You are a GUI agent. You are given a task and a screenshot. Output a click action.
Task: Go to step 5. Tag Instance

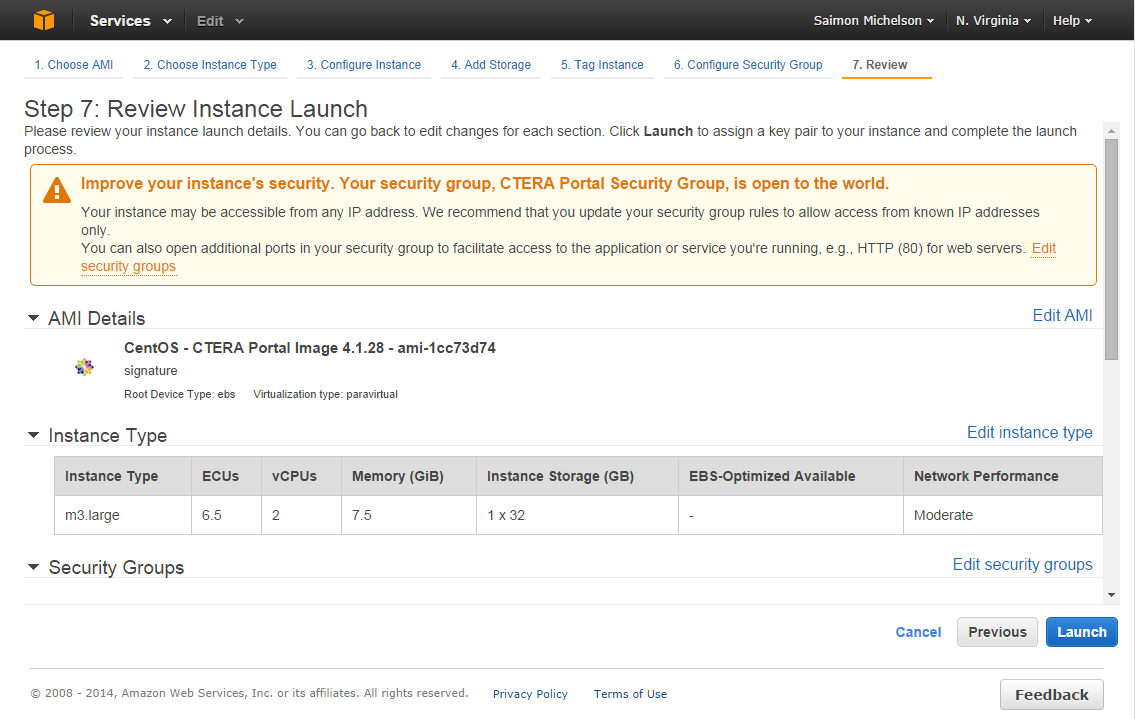tap(602, 64)
